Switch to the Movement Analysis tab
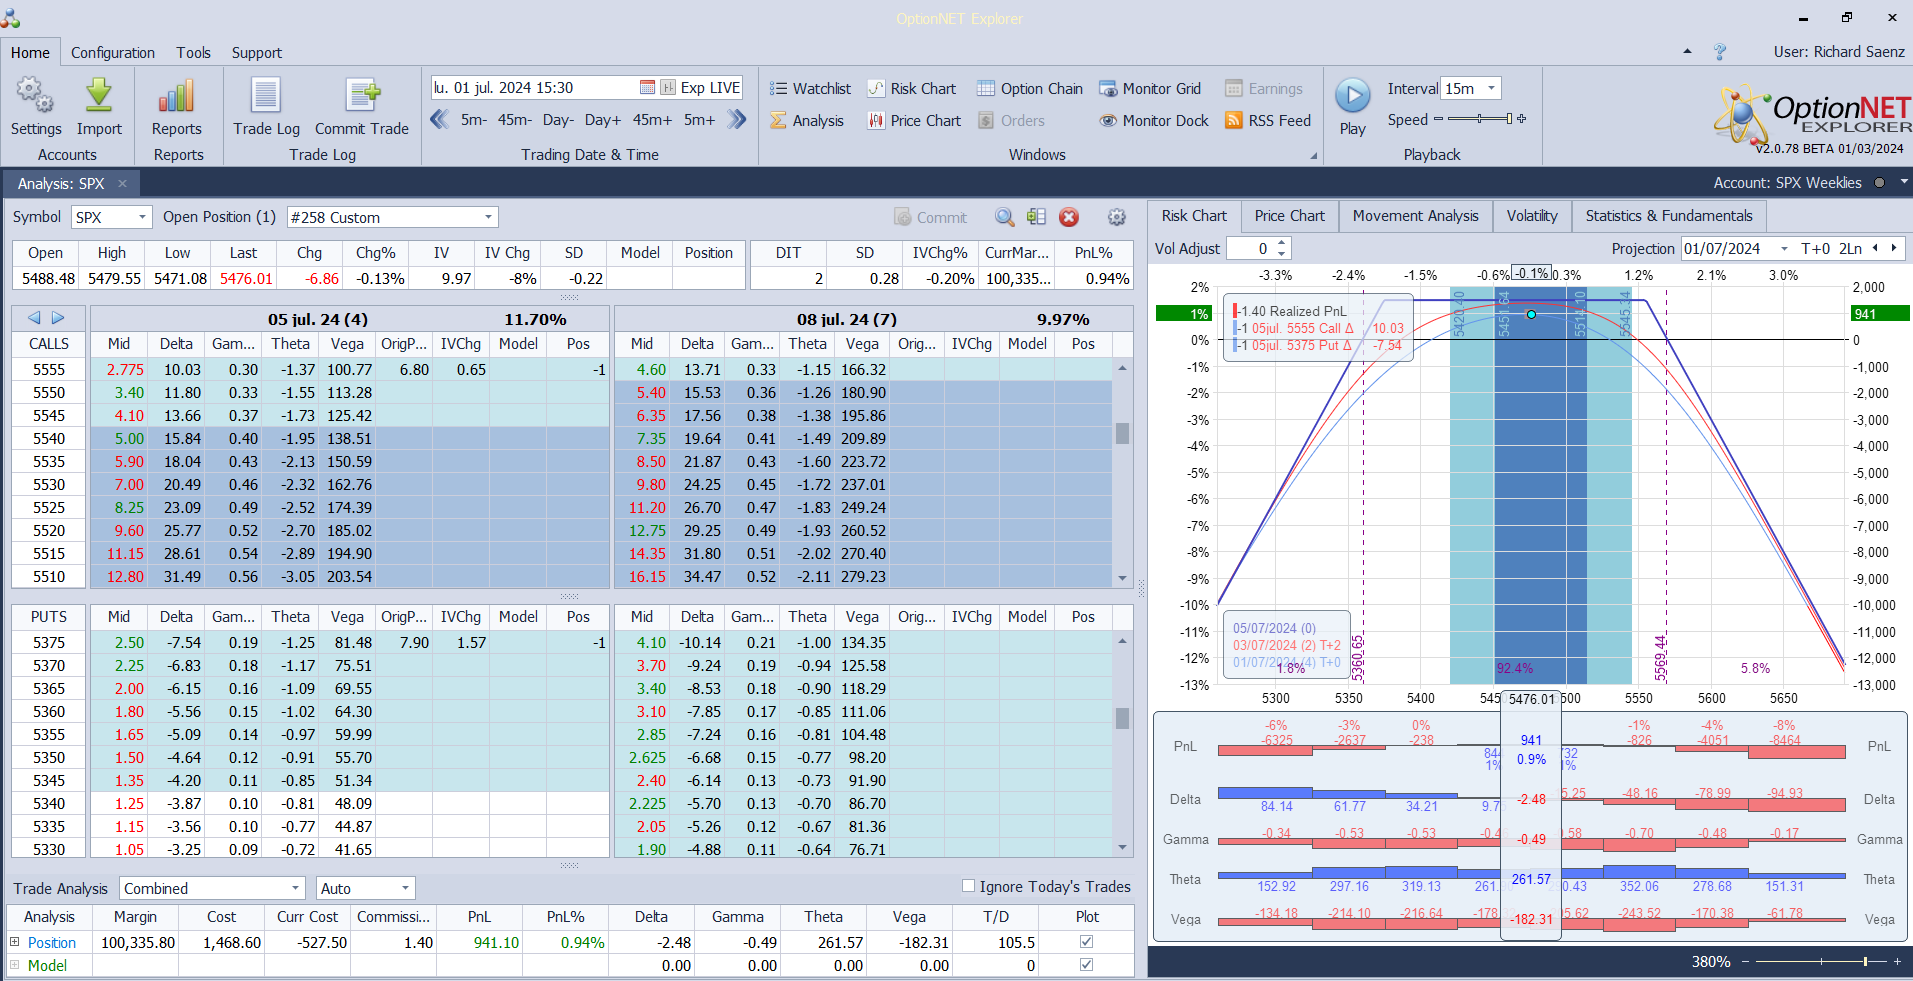The width and height of the screenshot is (1913, 981). (x=1415, y=216)
